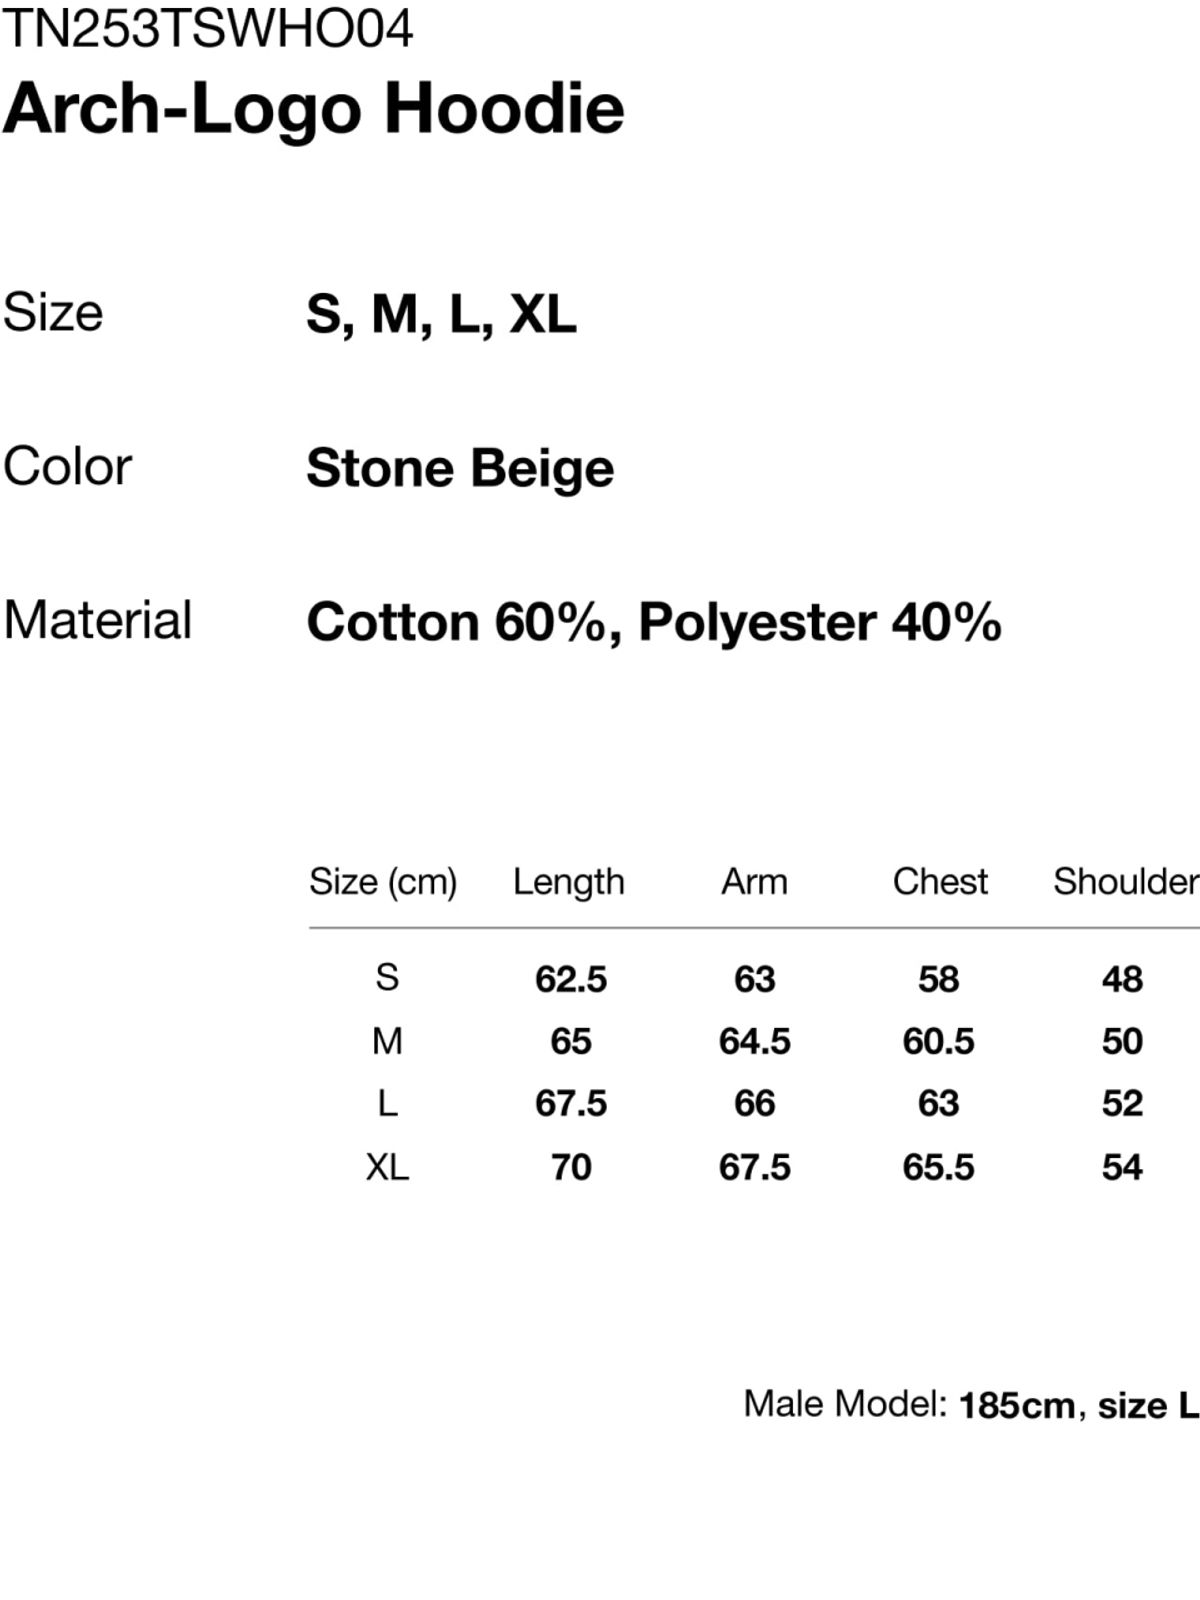Click the Size (cm) column header
The height and width of the screenshot is (1600, 1200).
383,882
